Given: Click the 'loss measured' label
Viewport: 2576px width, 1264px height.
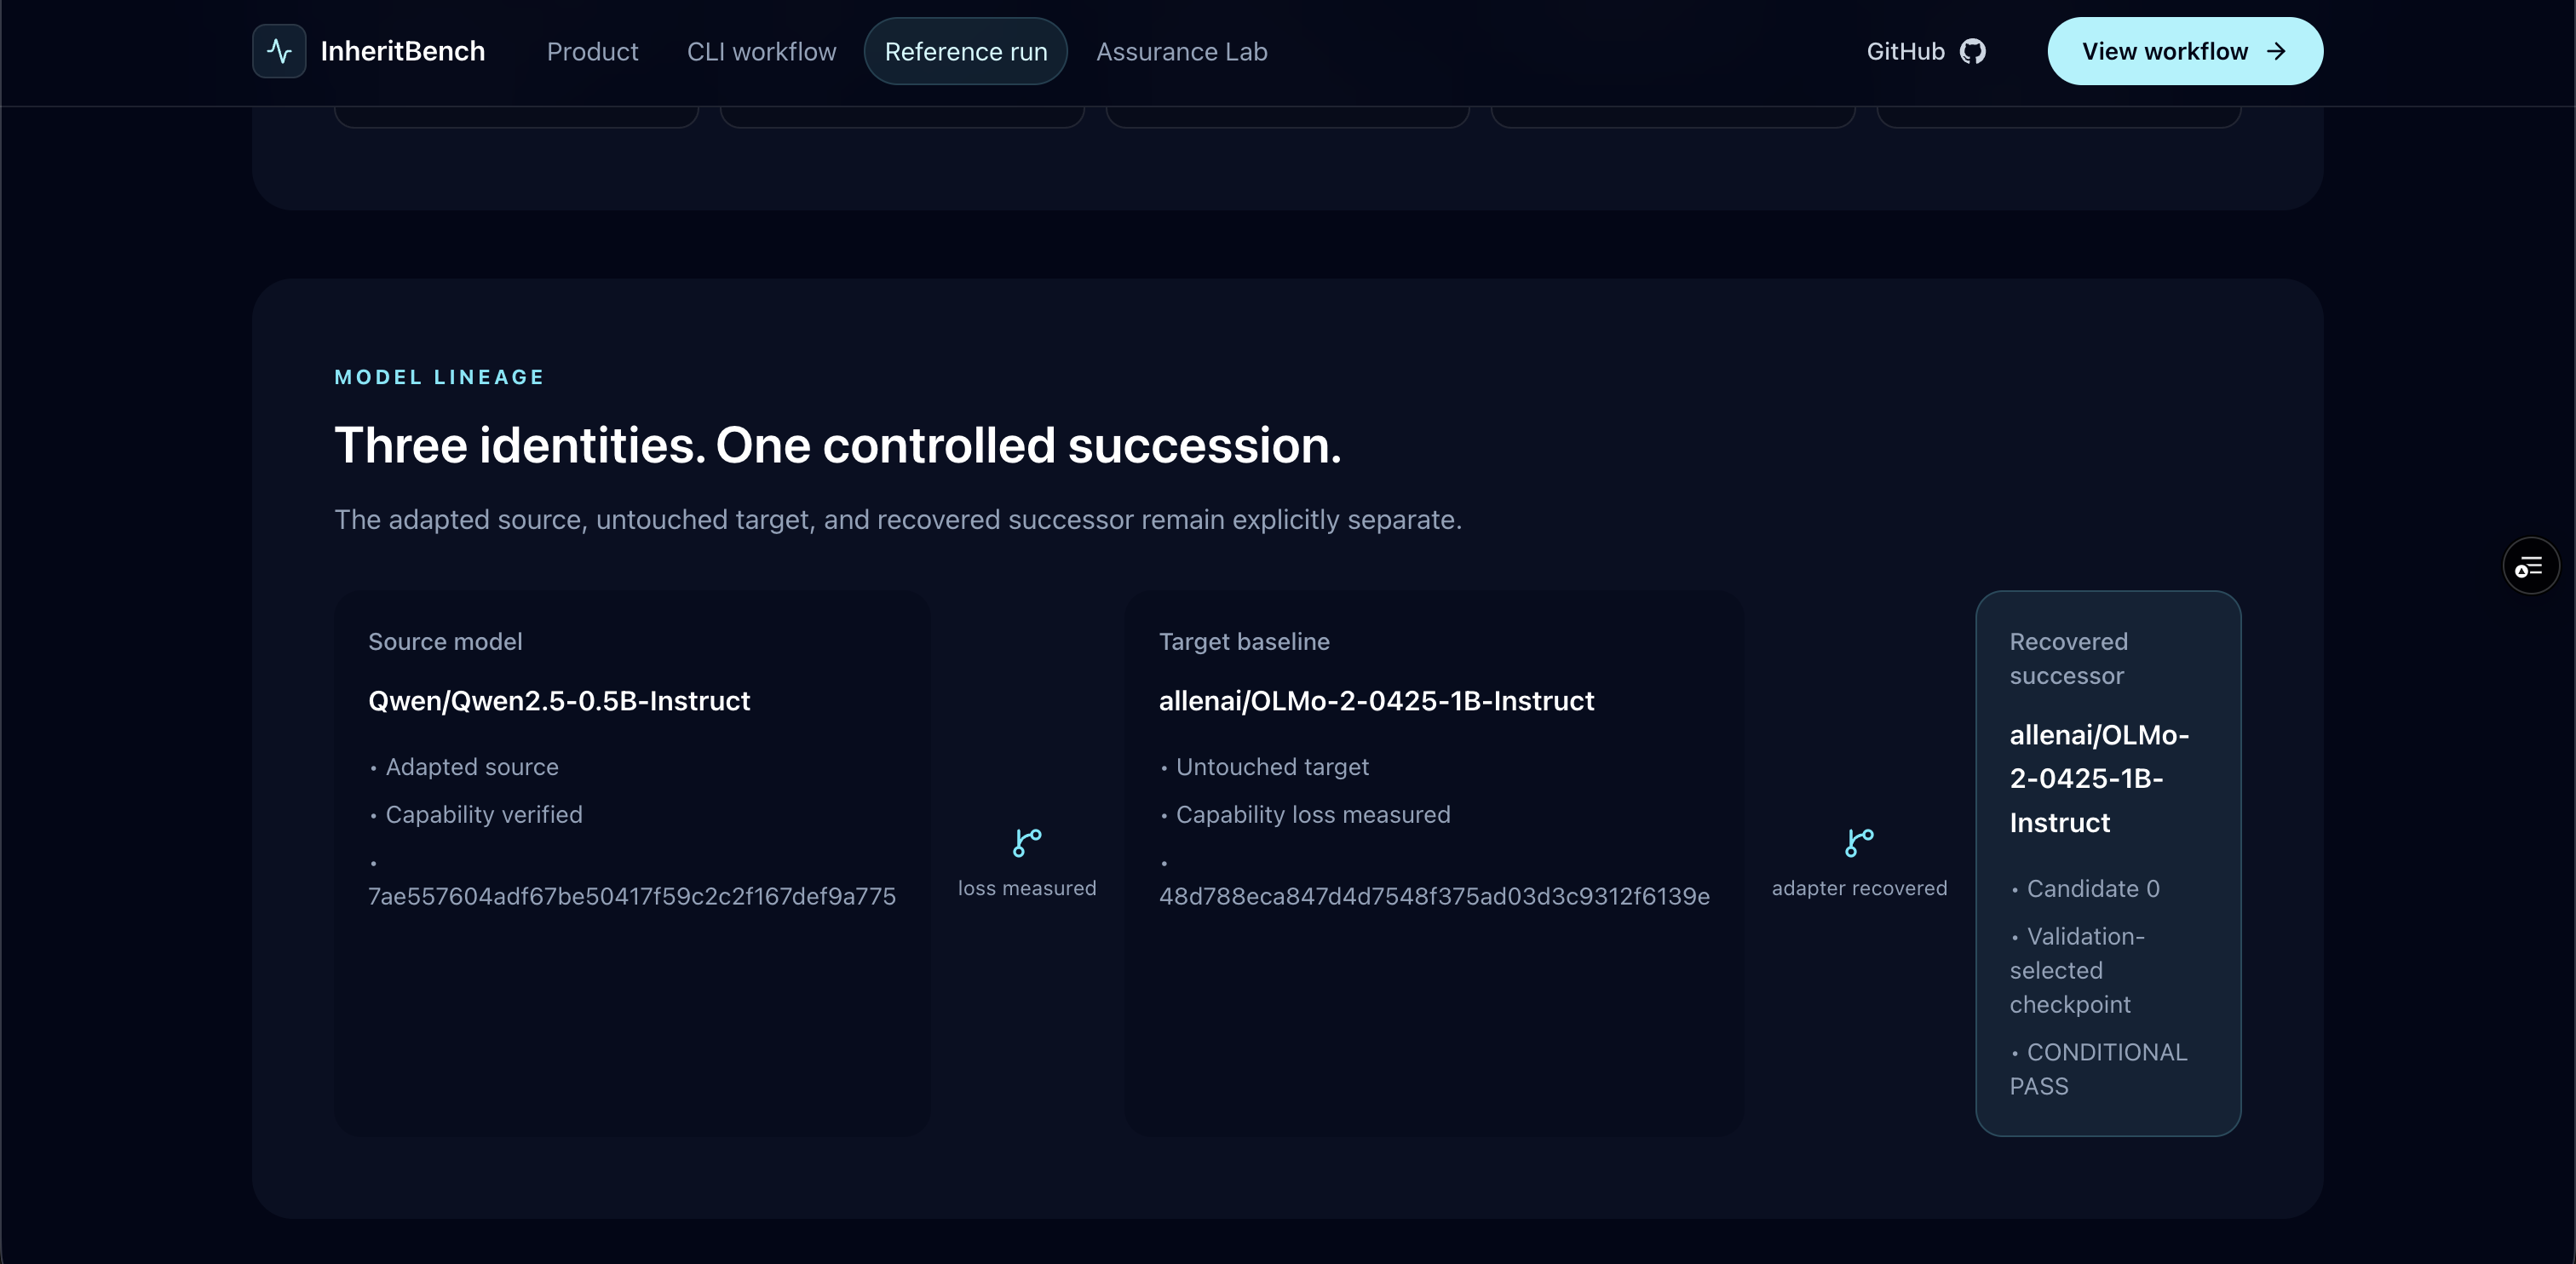Looking at the screenshot, I should click(1027, 888).
